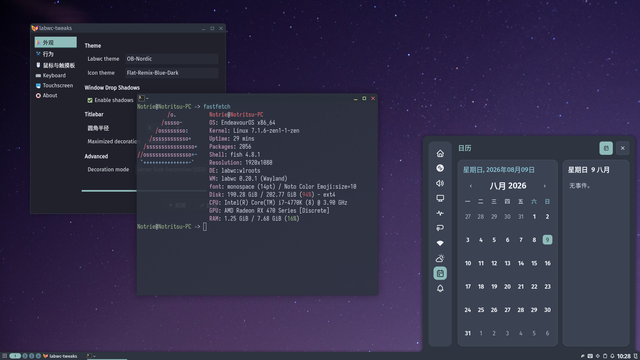The image size is (640, 360).
Task: Click the labwc-tweaks window title bar icon
Action: [x=35, y=28]
